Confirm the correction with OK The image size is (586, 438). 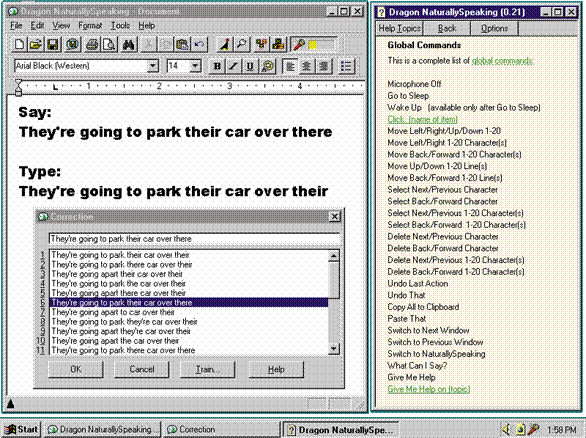tap(75, 369)
